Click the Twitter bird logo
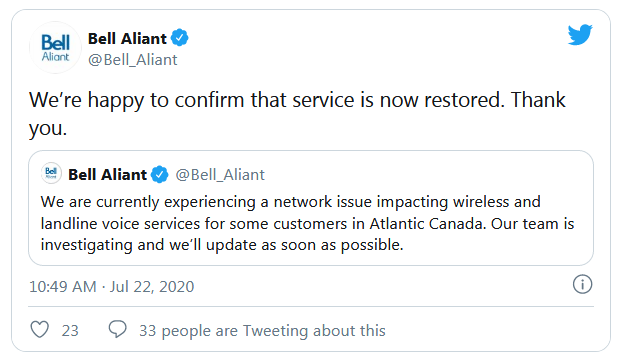The height and width of the screenshot is (361, 621). [x=580, y=34]
